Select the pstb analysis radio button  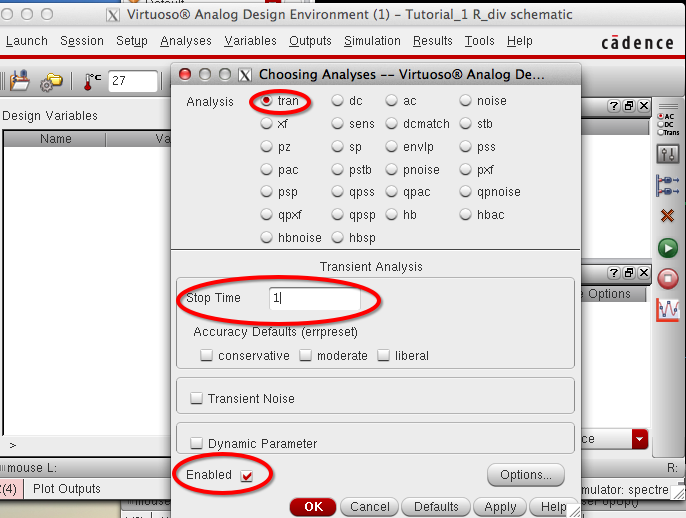pos(337,169)
